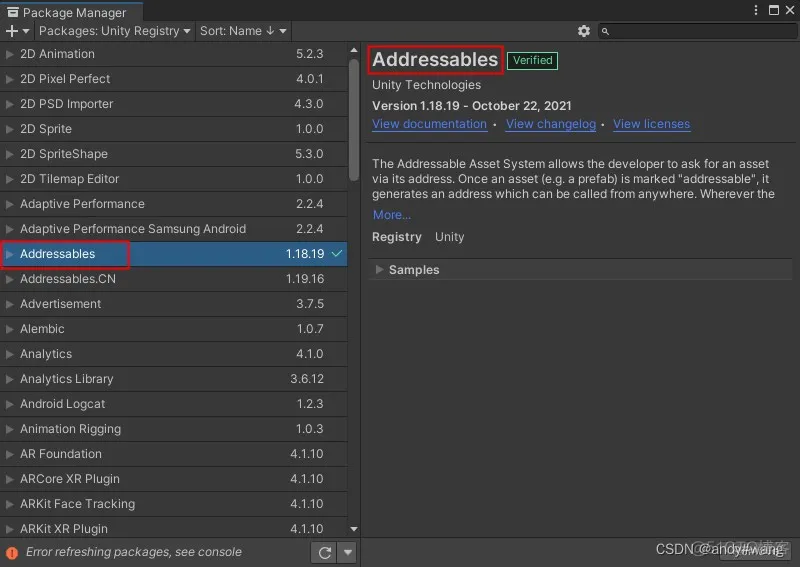
Task: Click the Verified badge
Action: pos(533,60)
